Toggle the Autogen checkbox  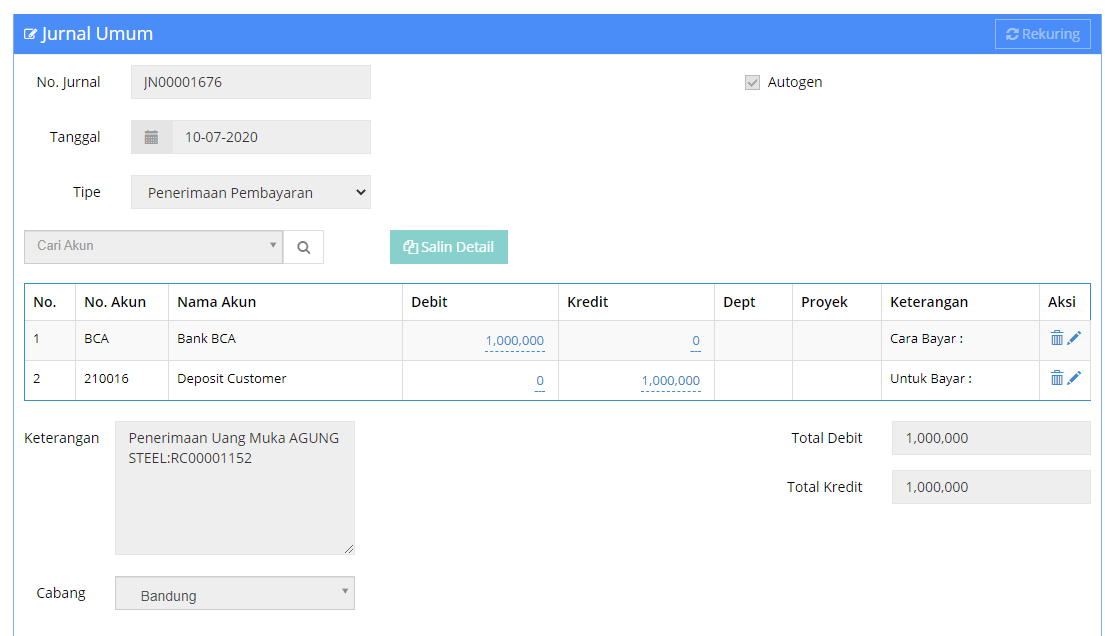(753, 83)
